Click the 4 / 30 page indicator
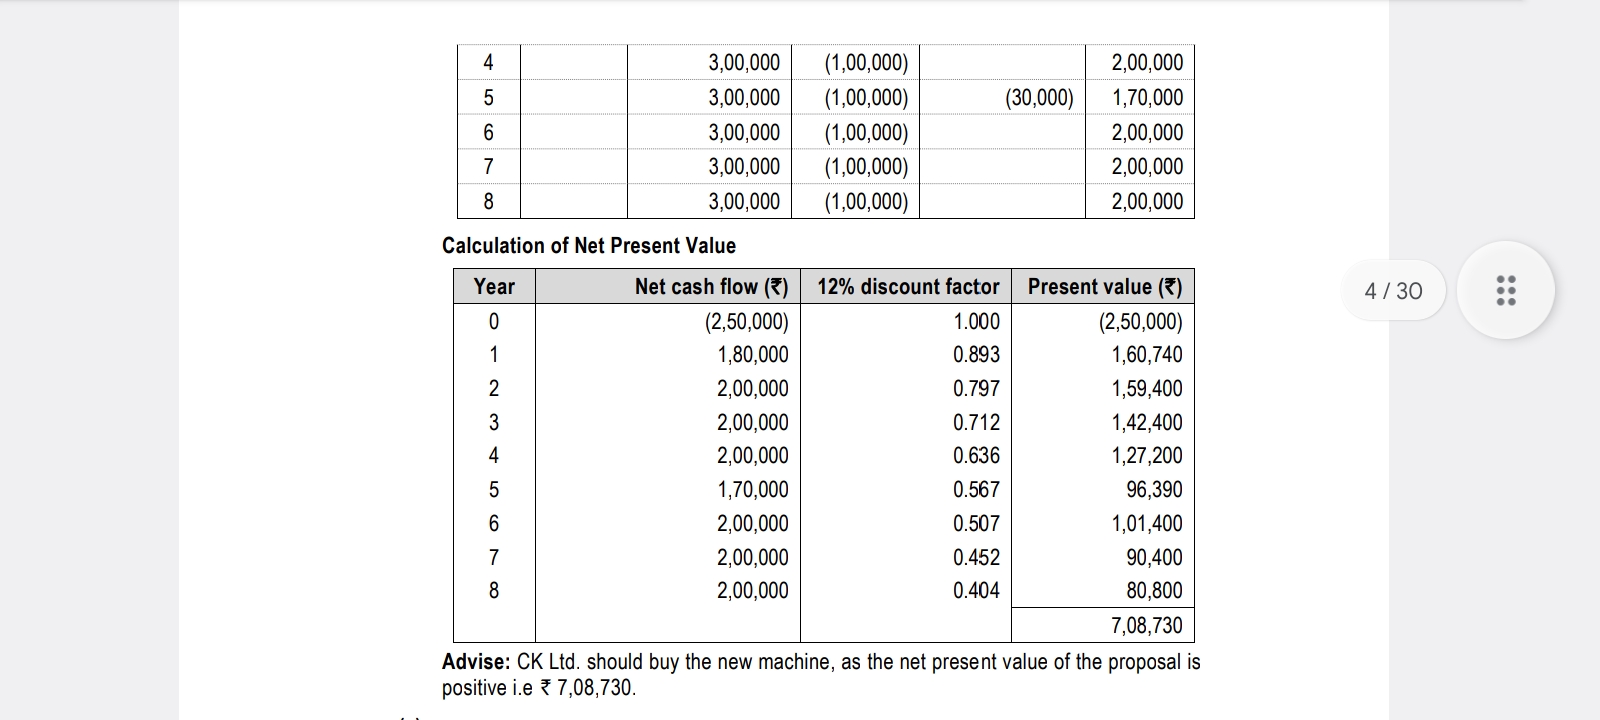Screen dimensions: 1600x720 click(1393, 291)
